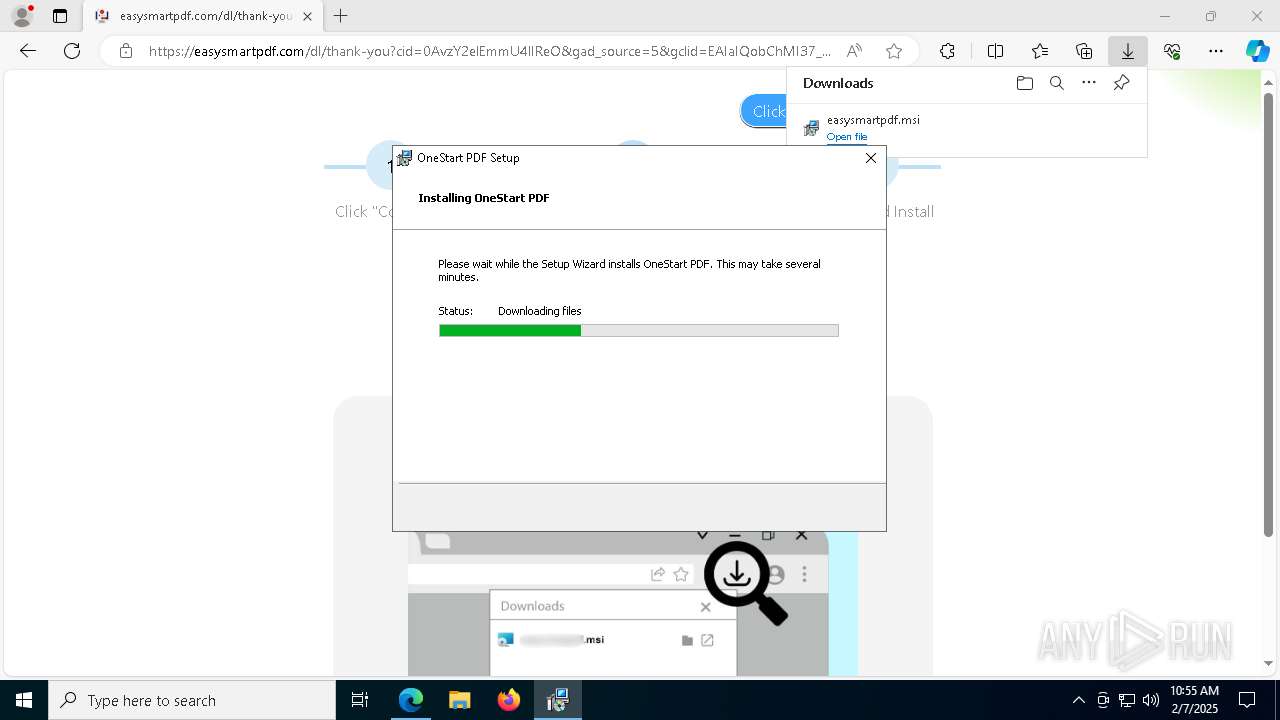Open the Edge profile avatar
The height and width of the screenshot is (720, 1280).
pyautogui.click(x=22, y=16)
